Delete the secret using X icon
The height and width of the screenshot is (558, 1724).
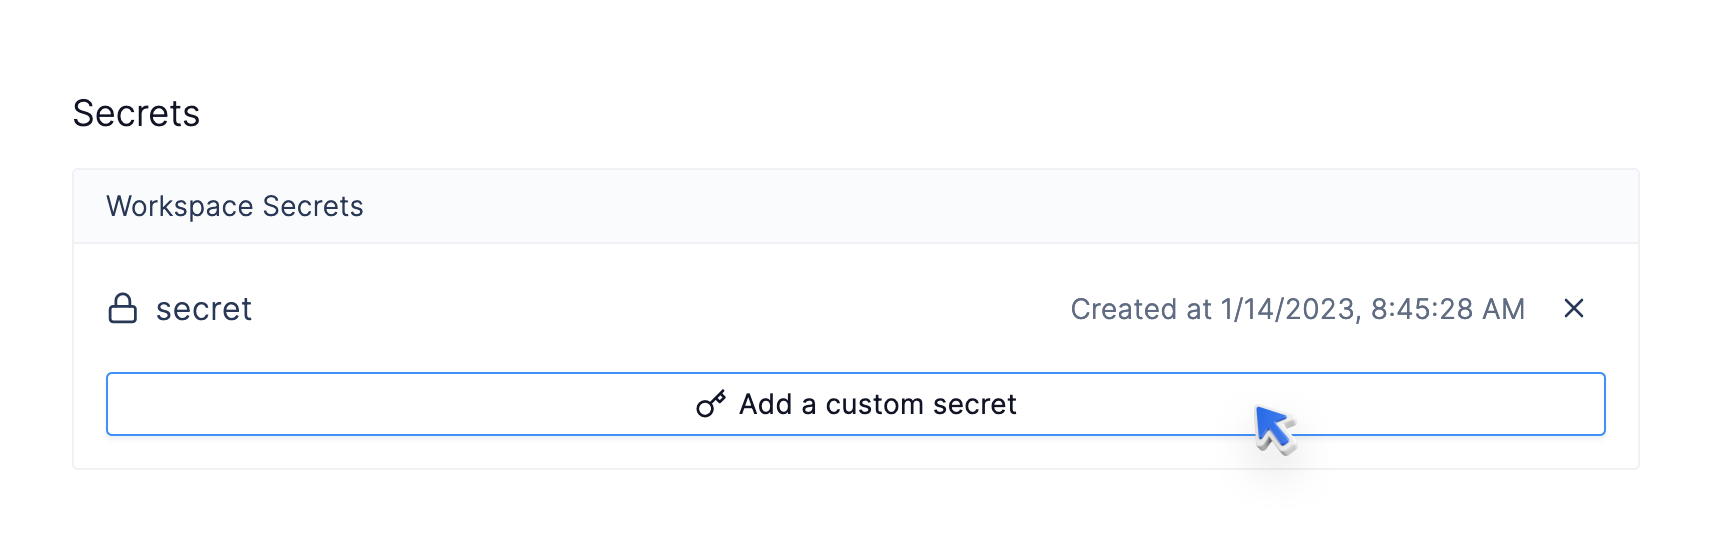(x=1573, y=309)
